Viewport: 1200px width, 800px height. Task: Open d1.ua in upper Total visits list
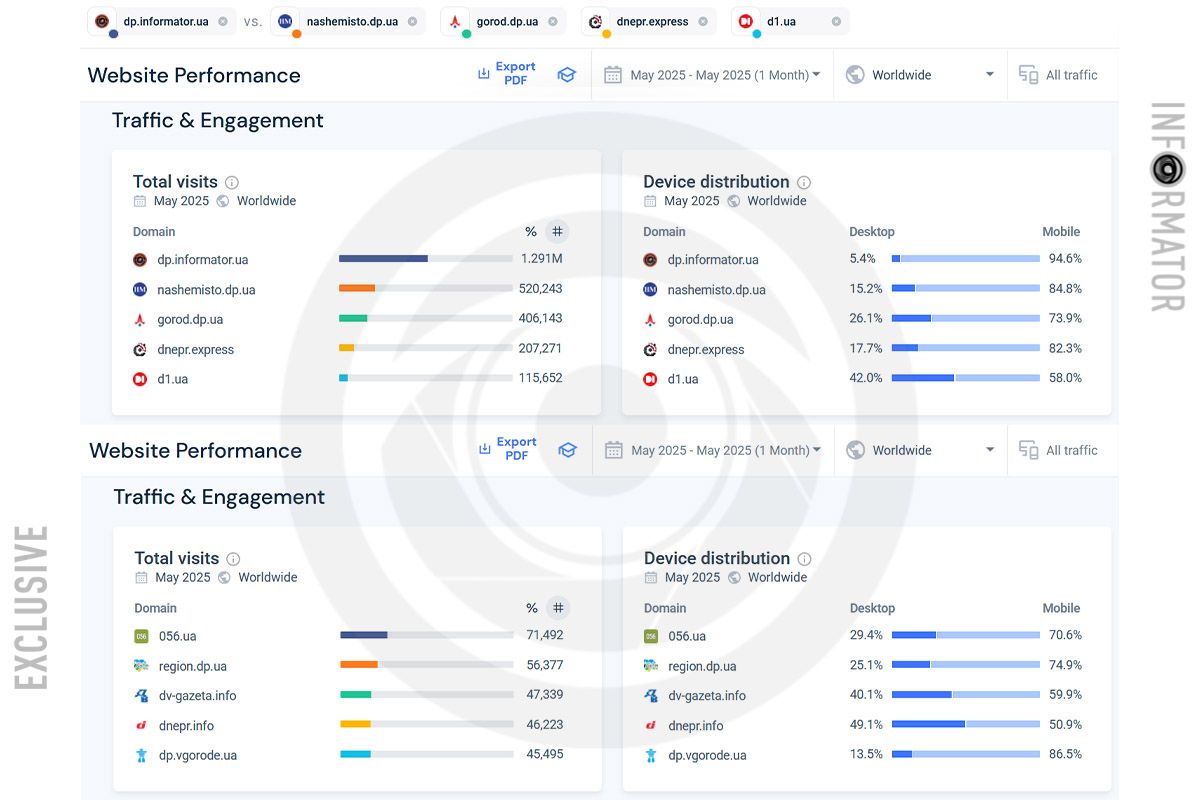click(172, 379)
